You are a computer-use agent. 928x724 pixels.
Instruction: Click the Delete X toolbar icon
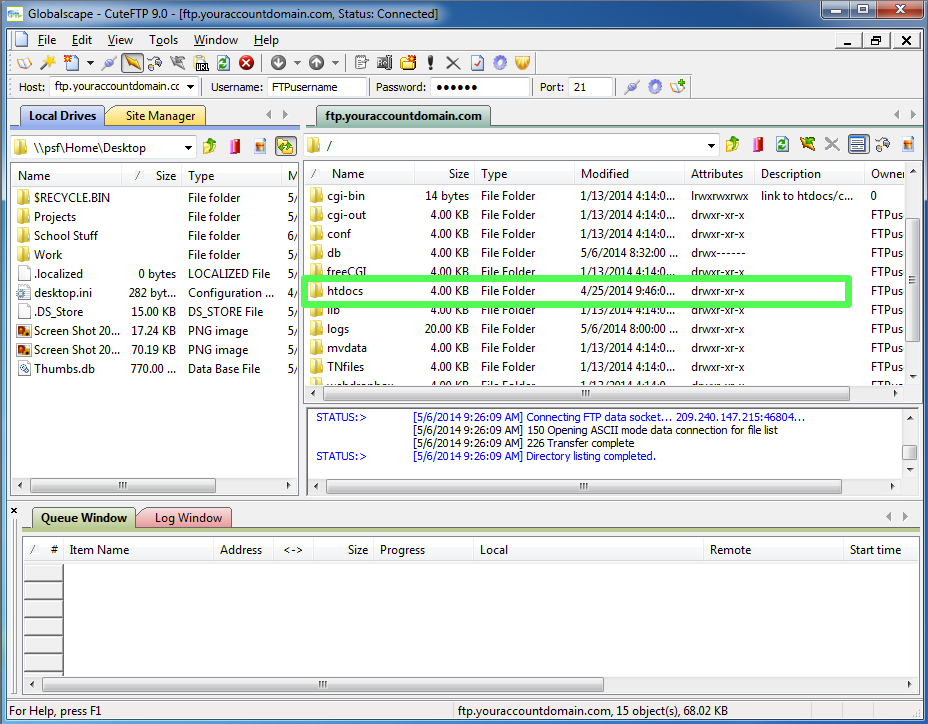[453, 63]
